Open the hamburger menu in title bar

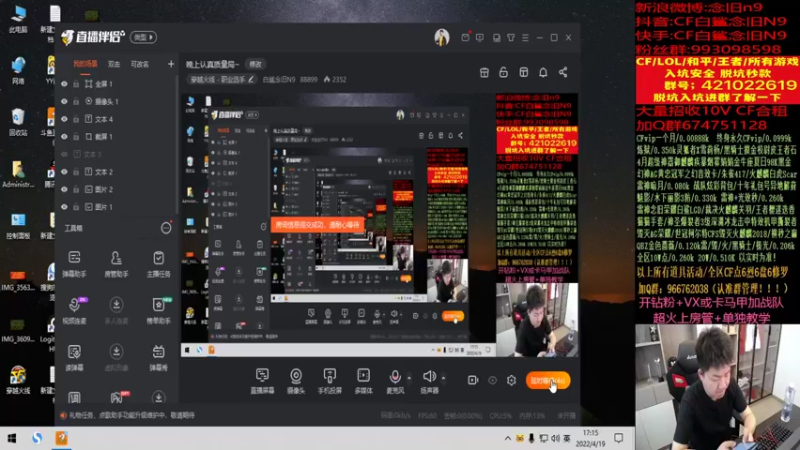525,38
